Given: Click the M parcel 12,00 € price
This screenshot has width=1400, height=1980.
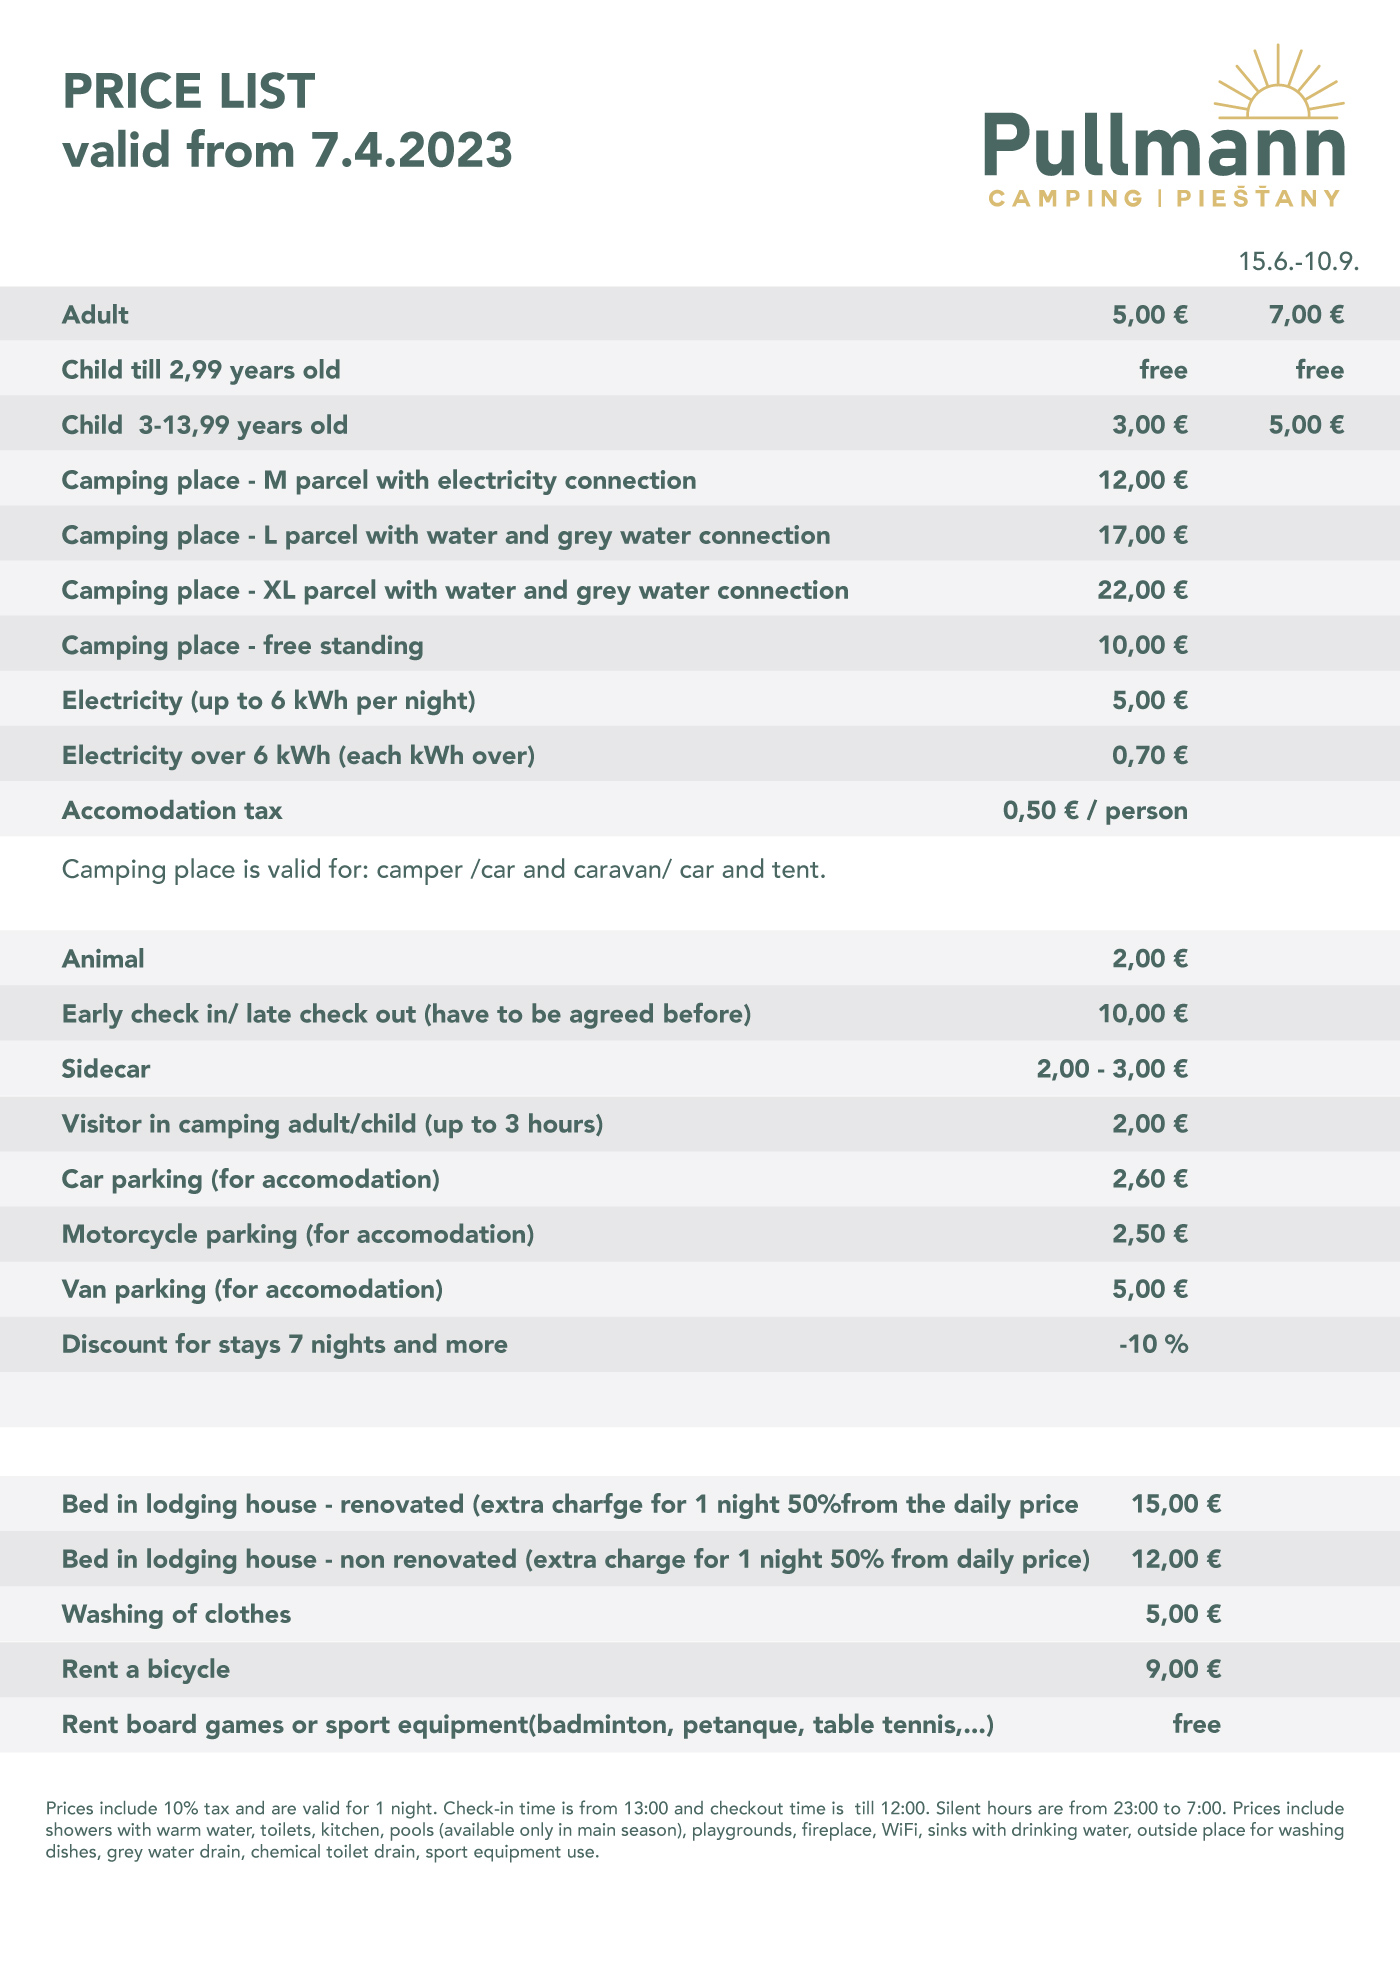Looking at the screenshot, I should tap(1143, 480).
